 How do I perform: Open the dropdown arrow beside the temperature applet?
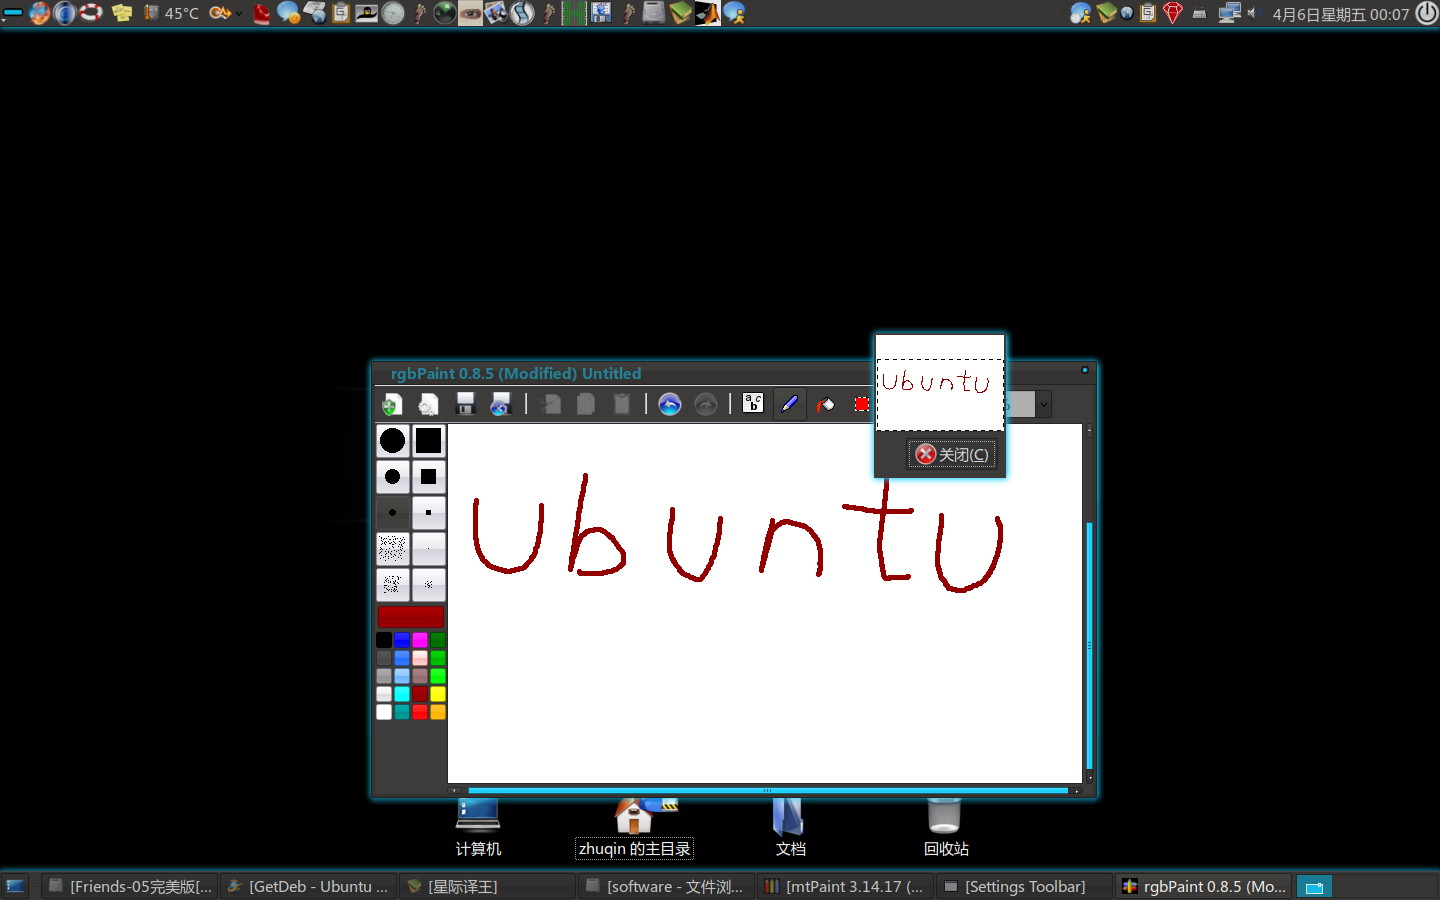click(x=240, y=14)
